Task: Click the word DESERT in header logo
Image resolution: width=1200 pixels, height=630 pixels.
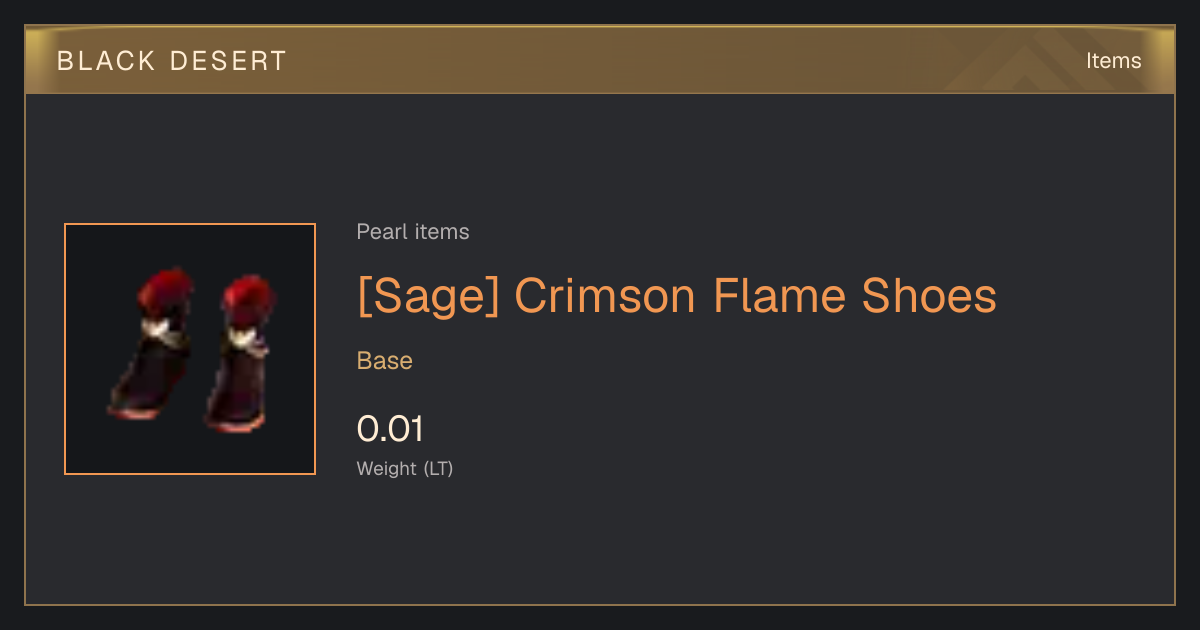Action: pos(229,61)
